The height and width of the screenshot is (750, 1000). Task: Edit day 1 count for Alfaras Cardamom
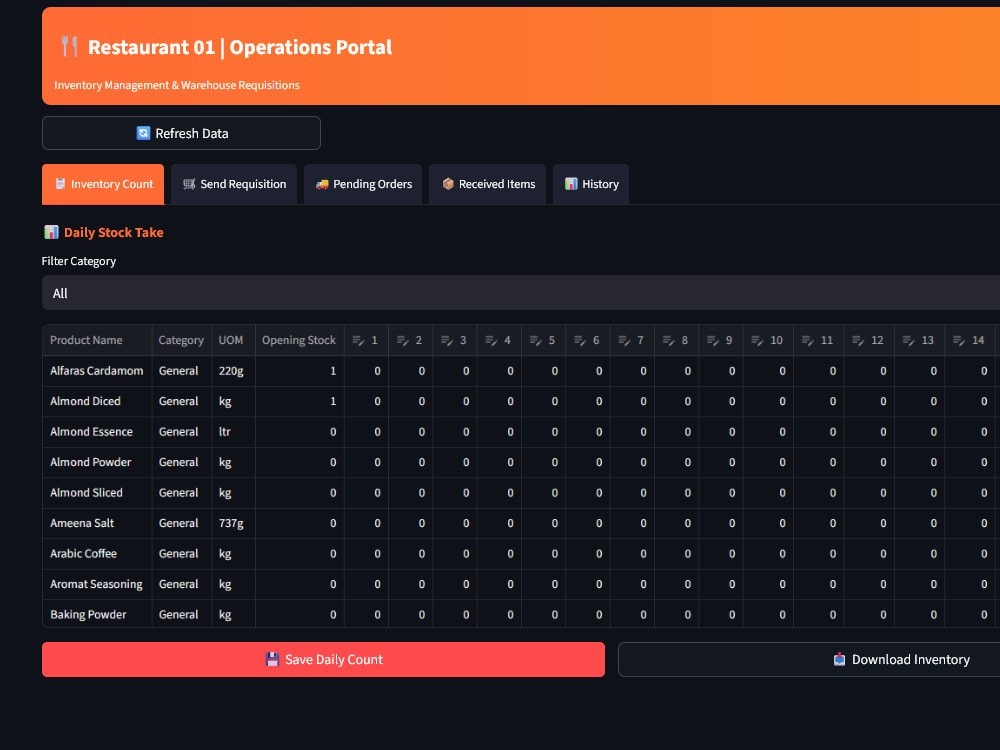[367, 371]
